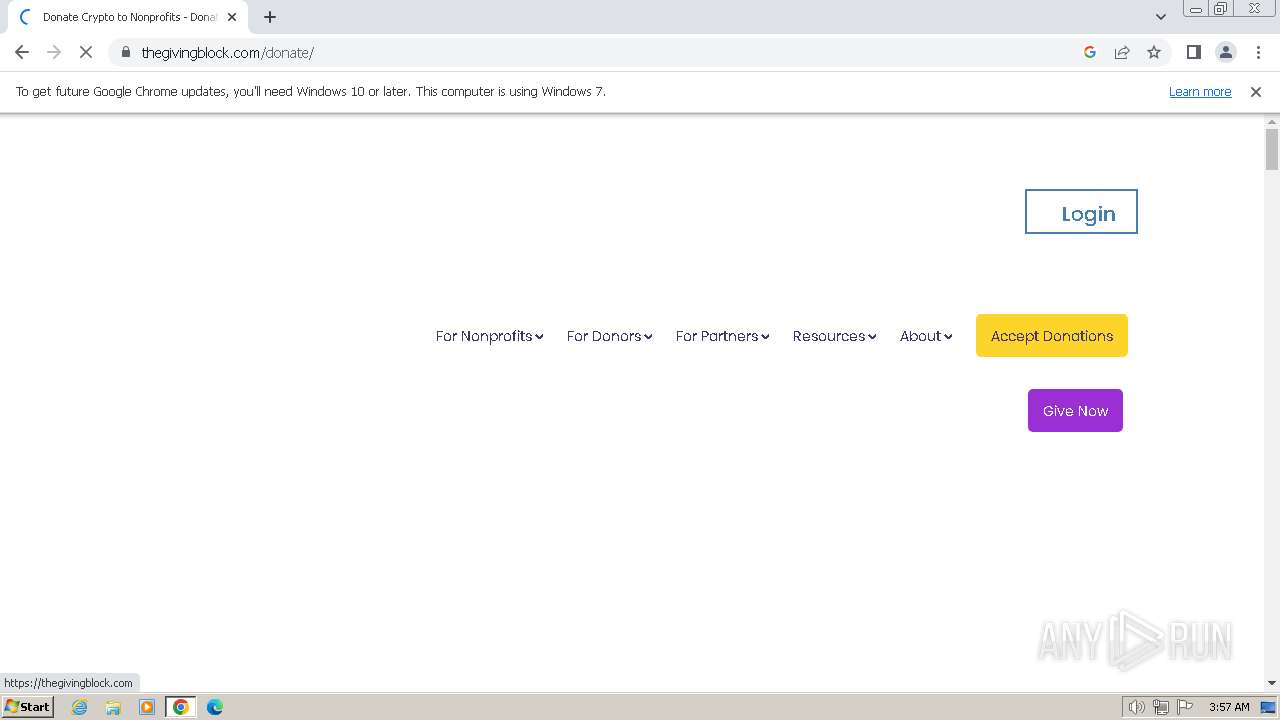Click the page vertical scrollbar thumb
1280x720 pixels.
click(x=1272, y=150)
